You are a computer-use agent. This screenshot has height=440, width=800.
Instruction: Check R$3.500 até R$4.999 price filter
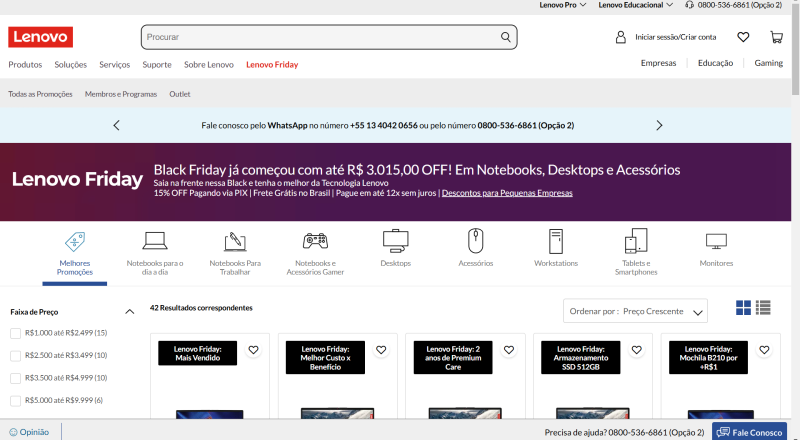click(x=15, y=378)
